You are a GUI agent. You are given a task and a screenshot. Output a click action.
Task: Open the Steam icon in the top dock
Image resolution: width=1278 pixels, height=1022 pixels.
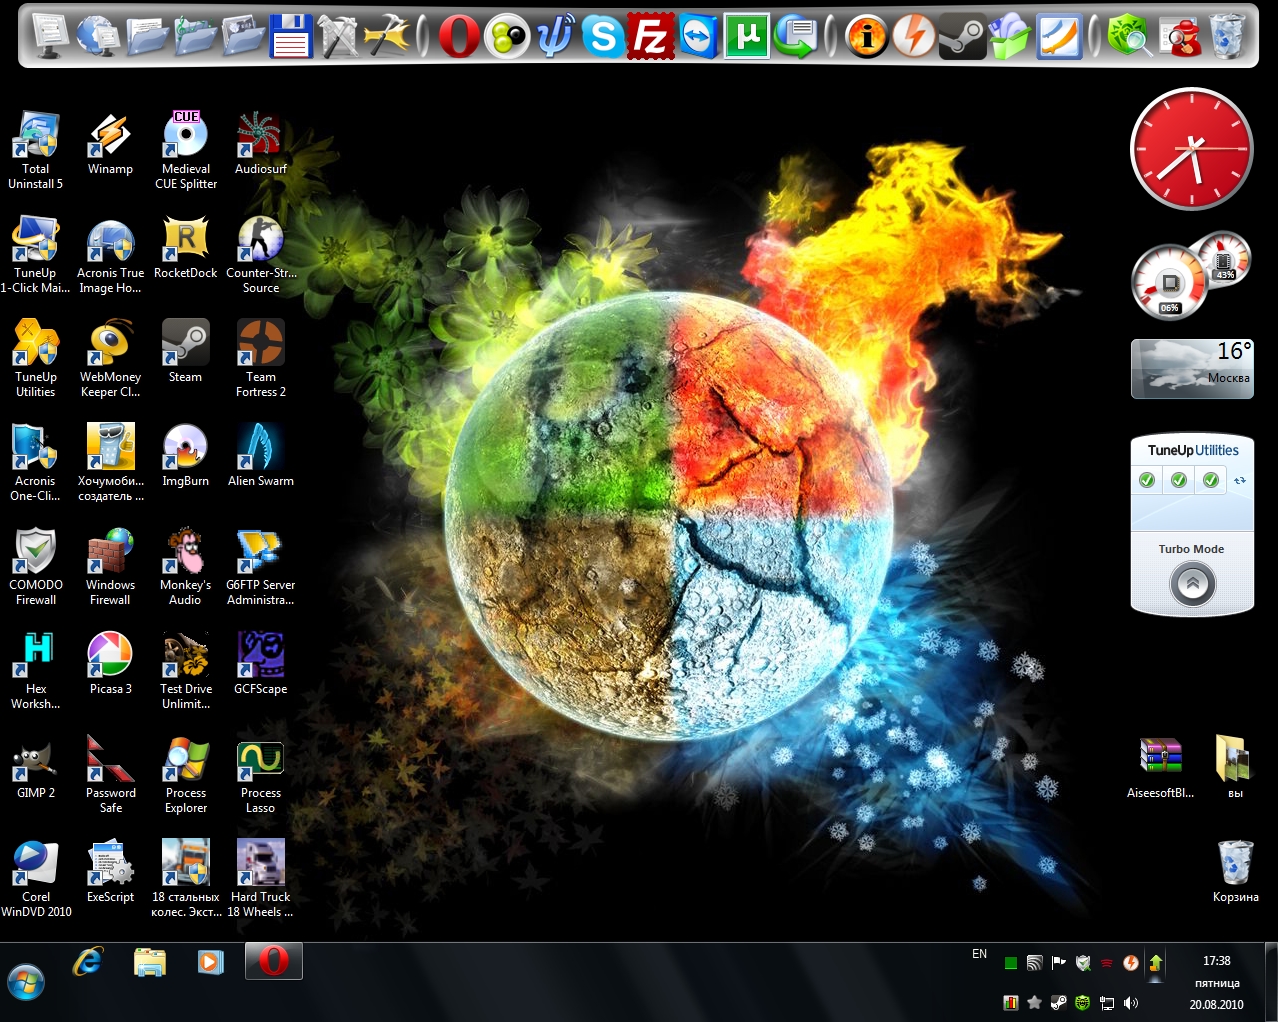tap(963, 36)
